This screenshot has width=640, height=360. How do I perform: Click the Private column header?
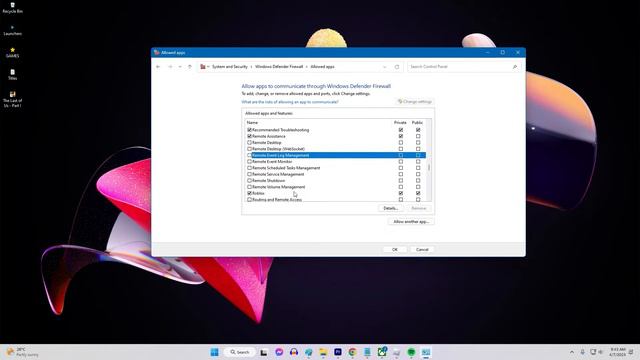400,122
